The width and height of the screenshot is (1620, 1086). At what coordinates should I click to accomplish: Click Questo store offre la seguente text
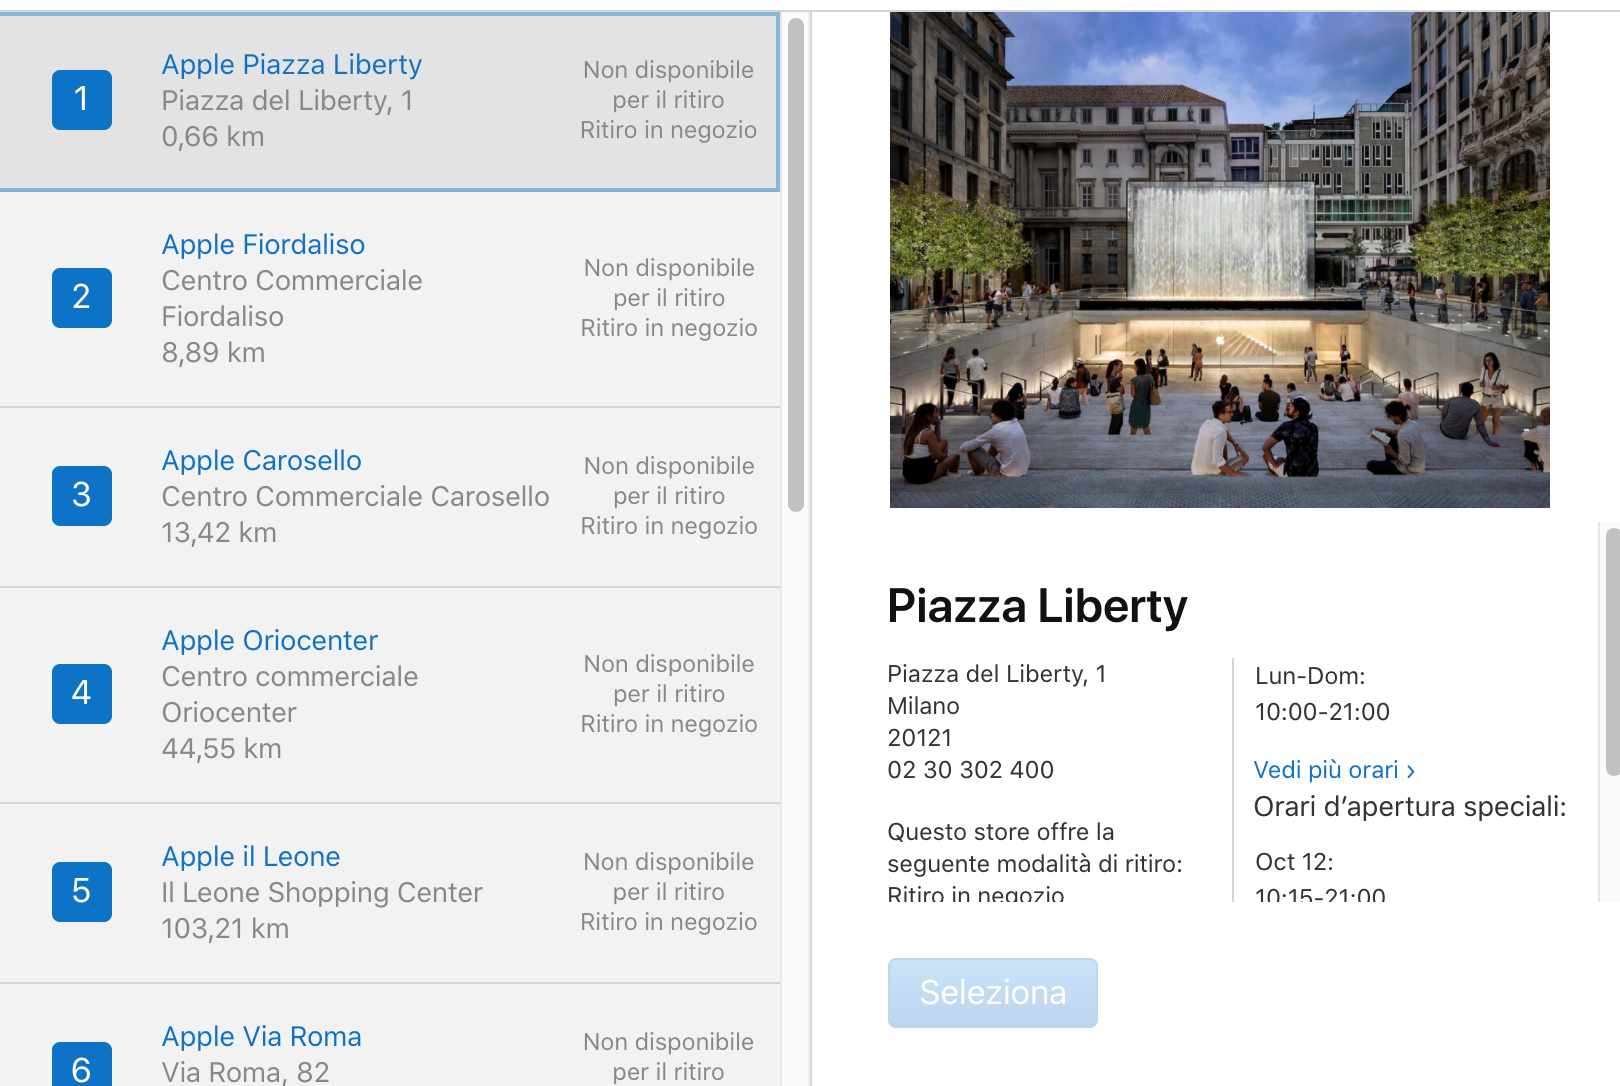pos(1035,848)
